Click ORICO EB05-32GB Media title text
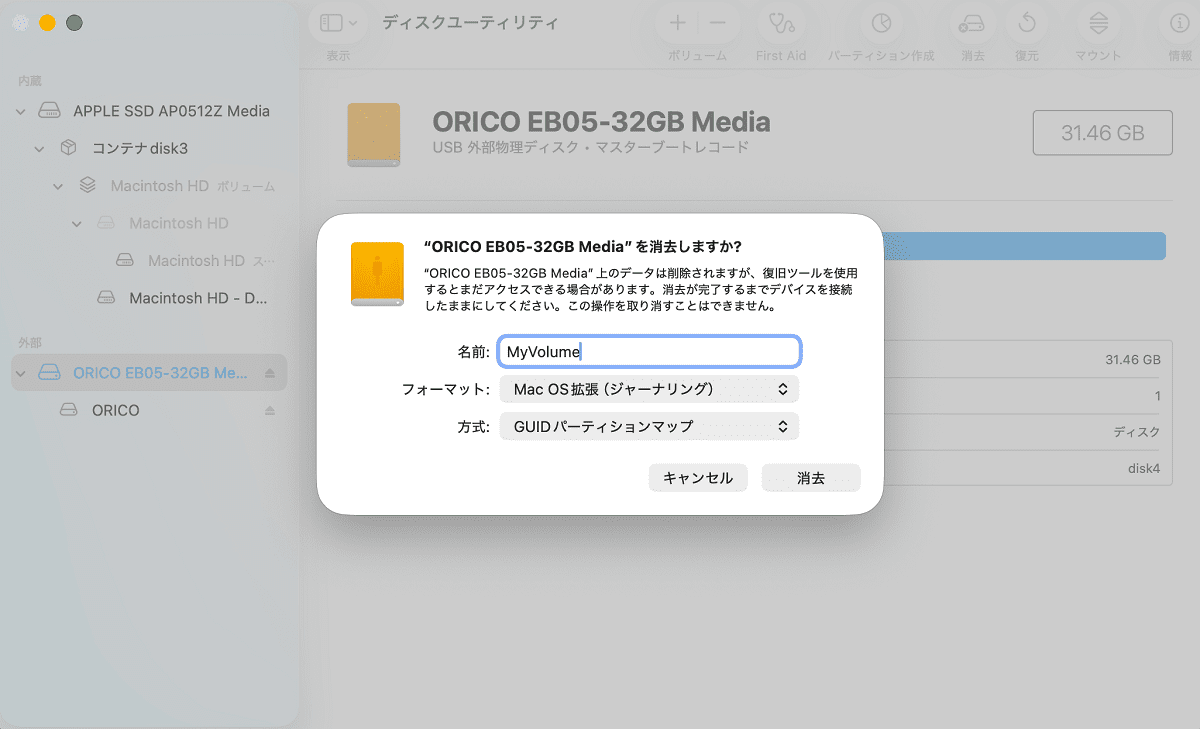The image size is (1200, 729). [601, 122]
